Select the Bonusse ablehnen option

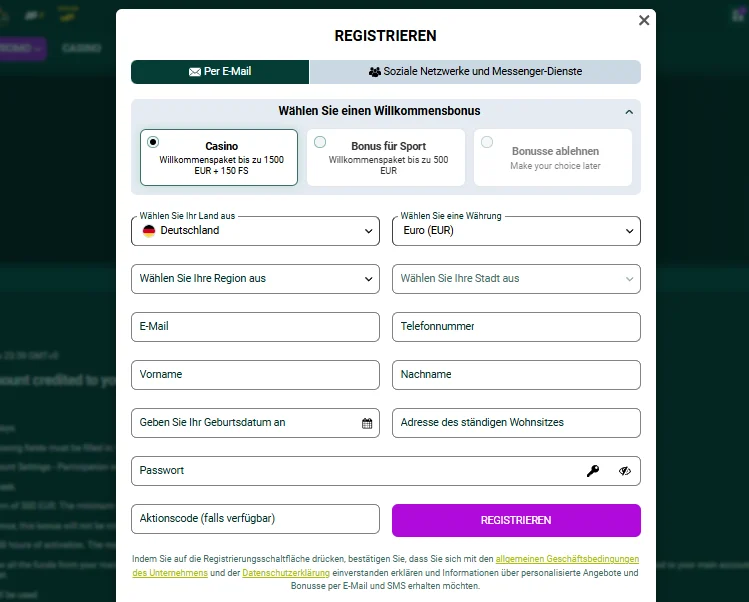[553, 157]
